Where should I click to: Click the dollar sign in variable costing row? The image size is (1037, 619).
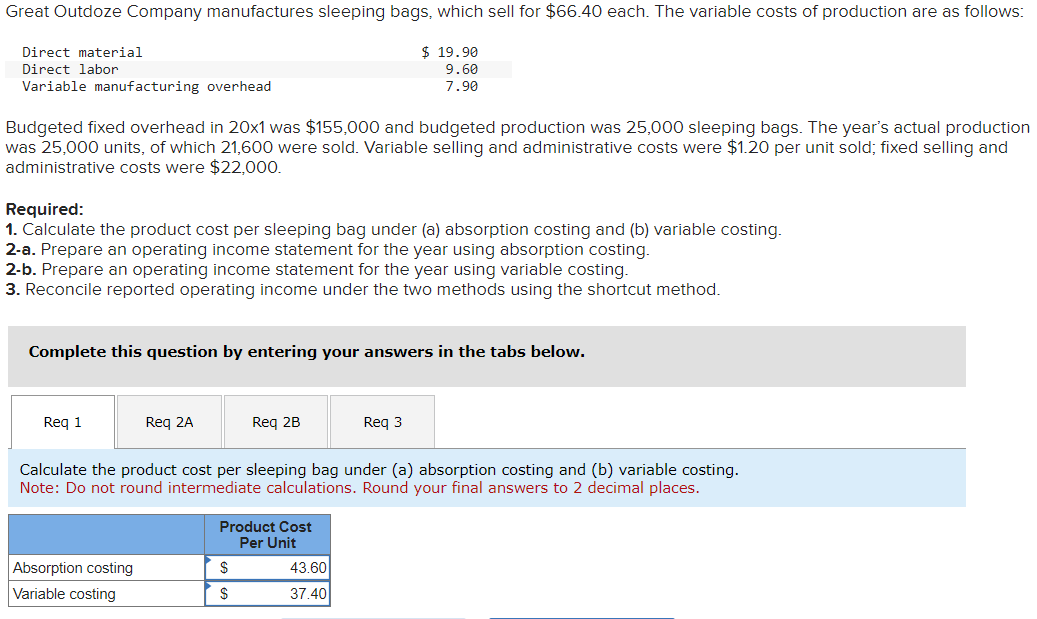click(x=222, y=592)
